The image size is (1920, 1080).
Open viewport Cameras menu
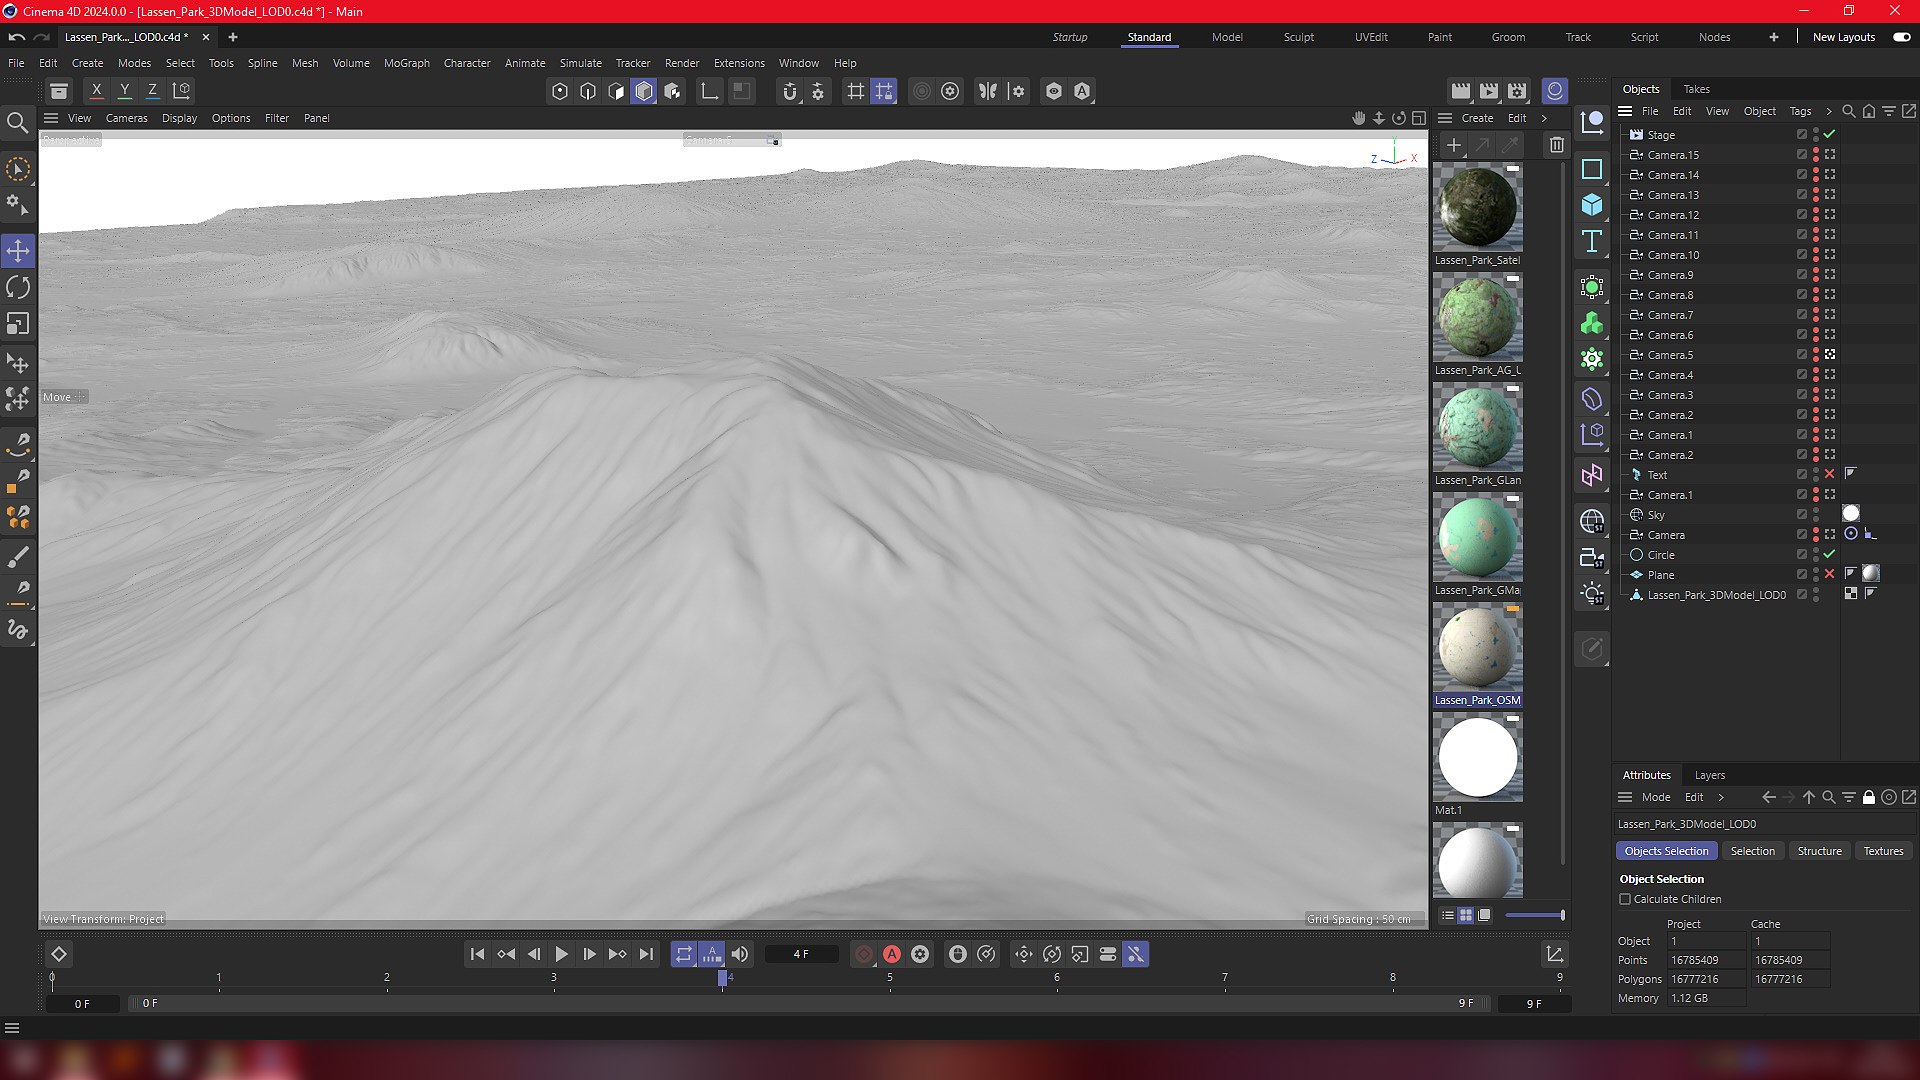click(126, 118)
